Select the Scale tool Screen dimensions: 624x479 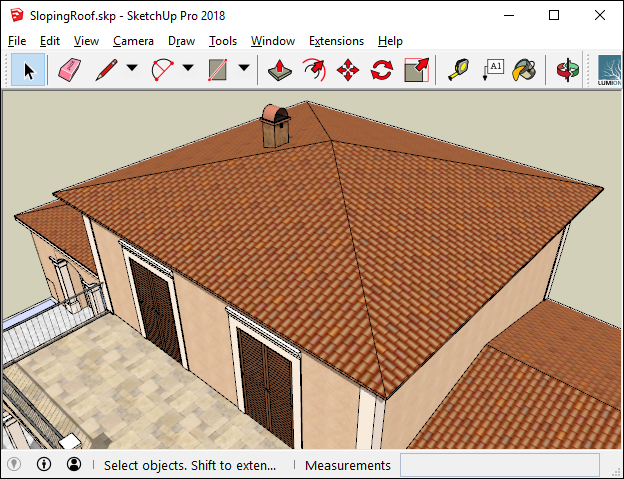(415, 70)
